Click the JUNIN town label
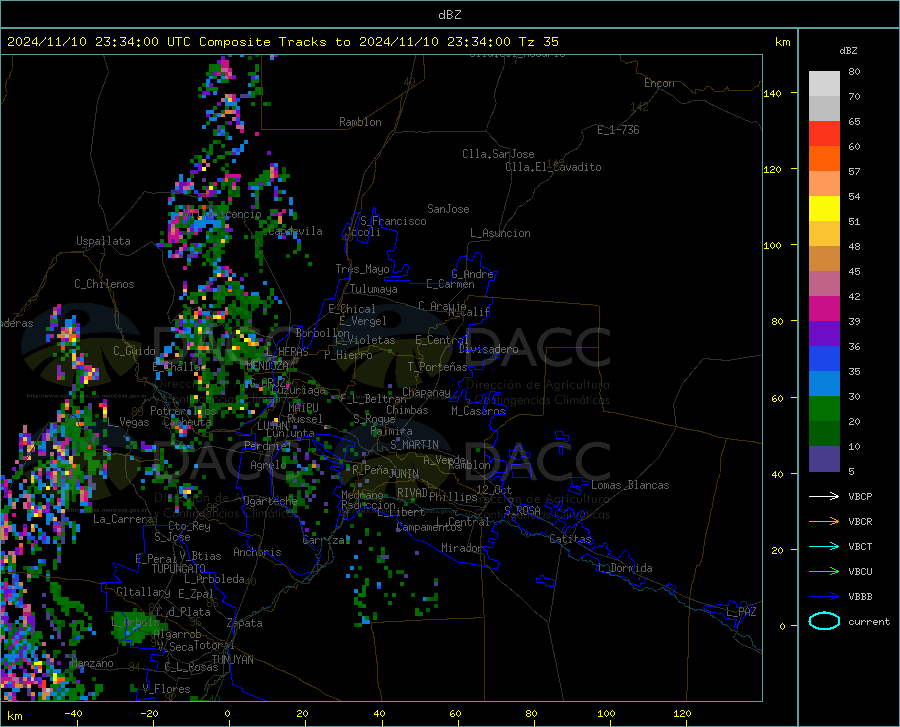 pyautogui.click(x=404, y=474)
